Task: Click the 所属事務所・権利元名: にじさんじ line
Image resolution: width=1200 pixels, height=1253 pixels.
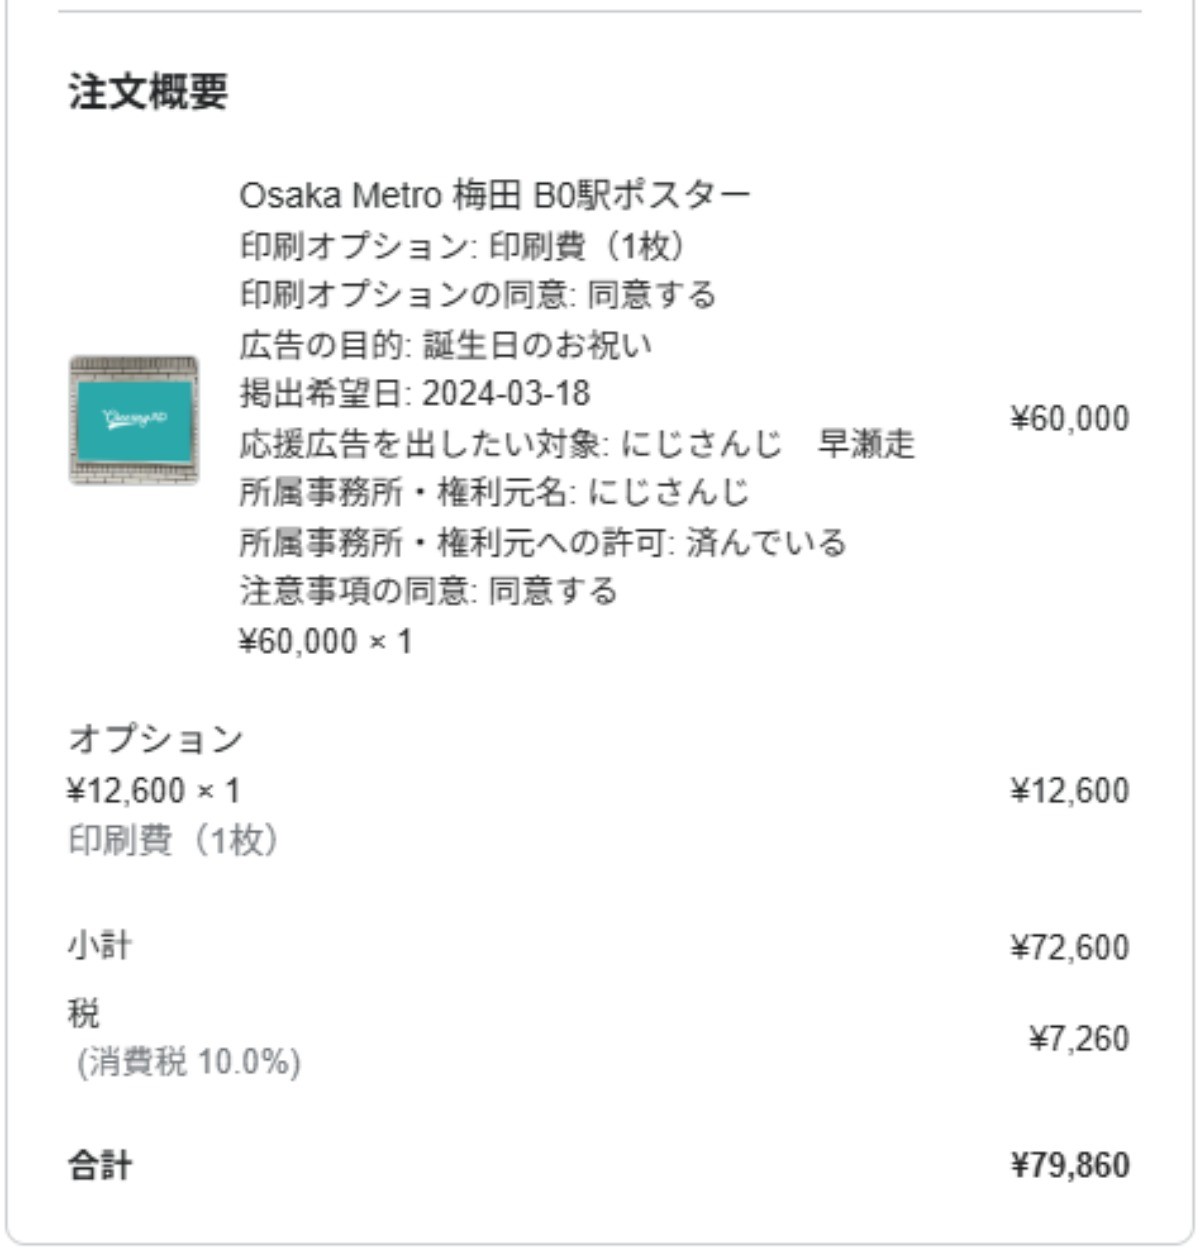Action: [494, 492]
